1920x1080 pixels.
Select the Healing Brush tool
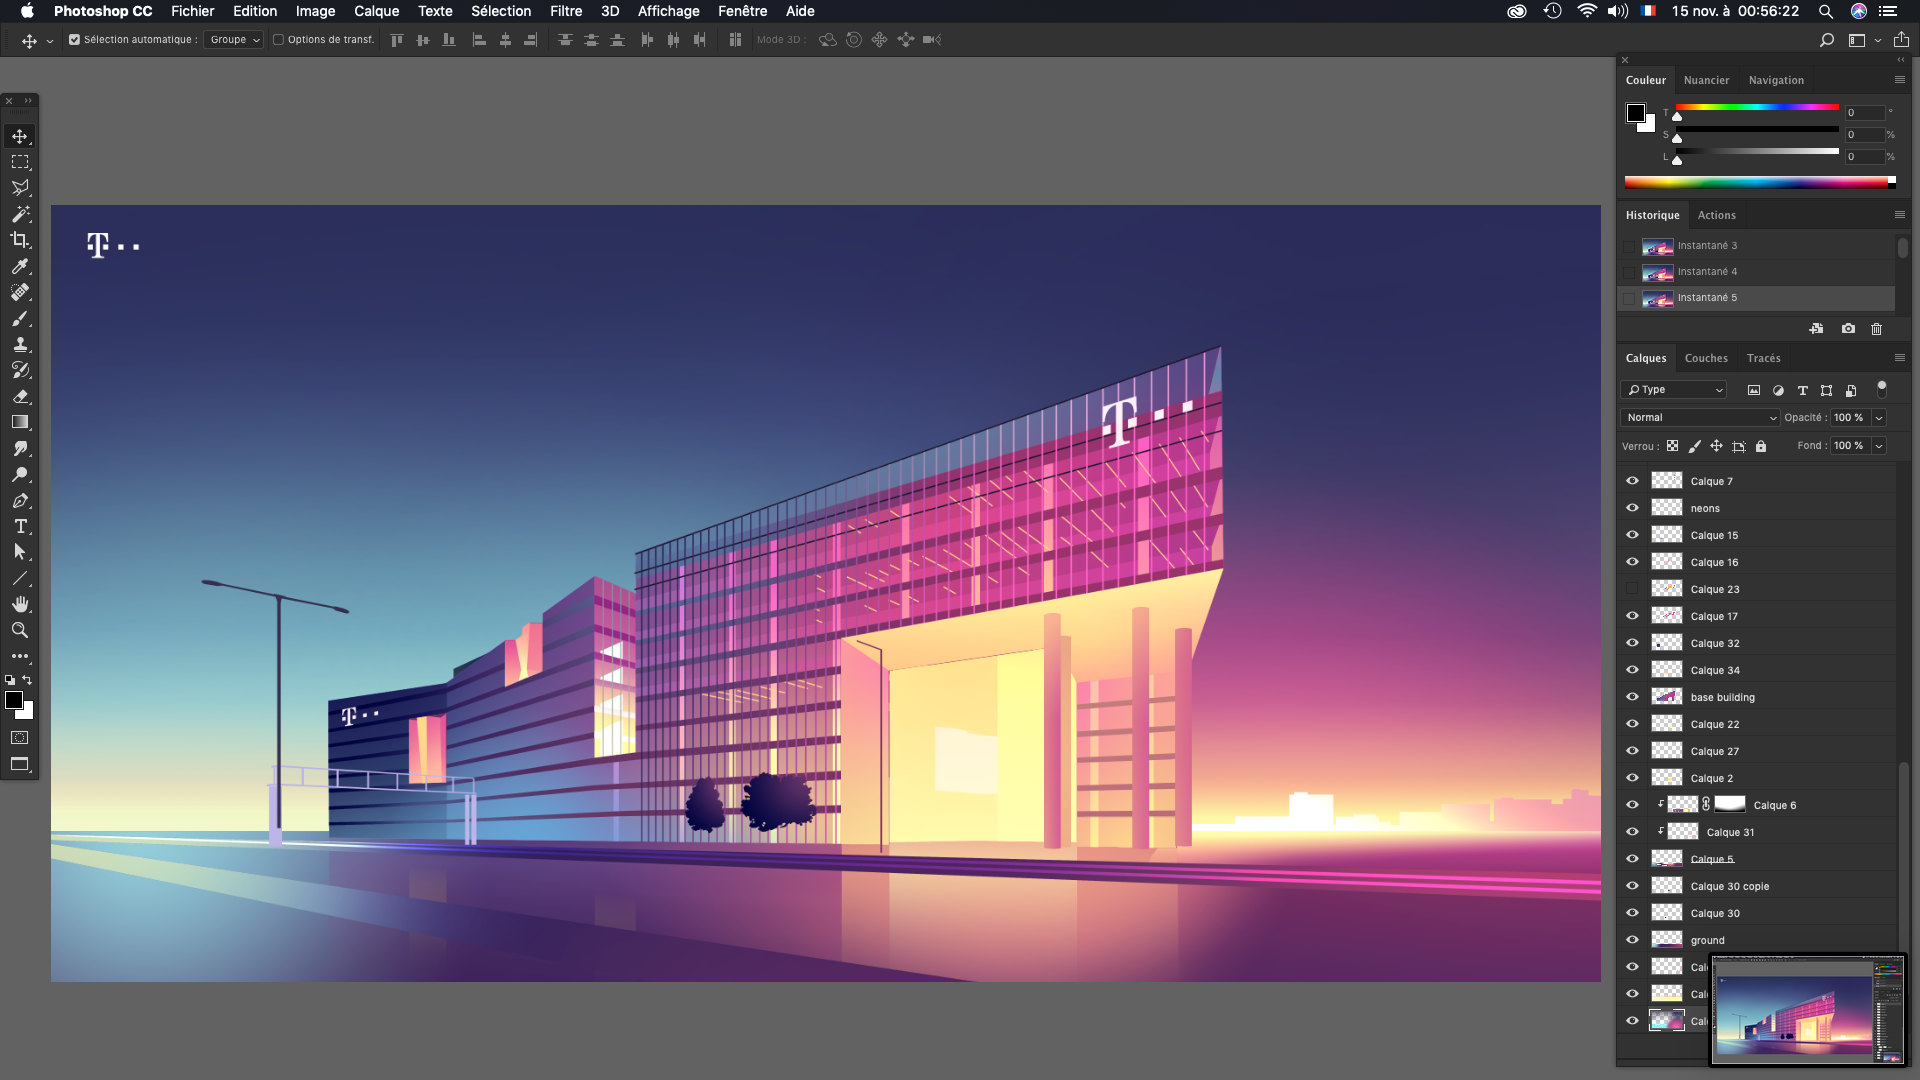20,292
